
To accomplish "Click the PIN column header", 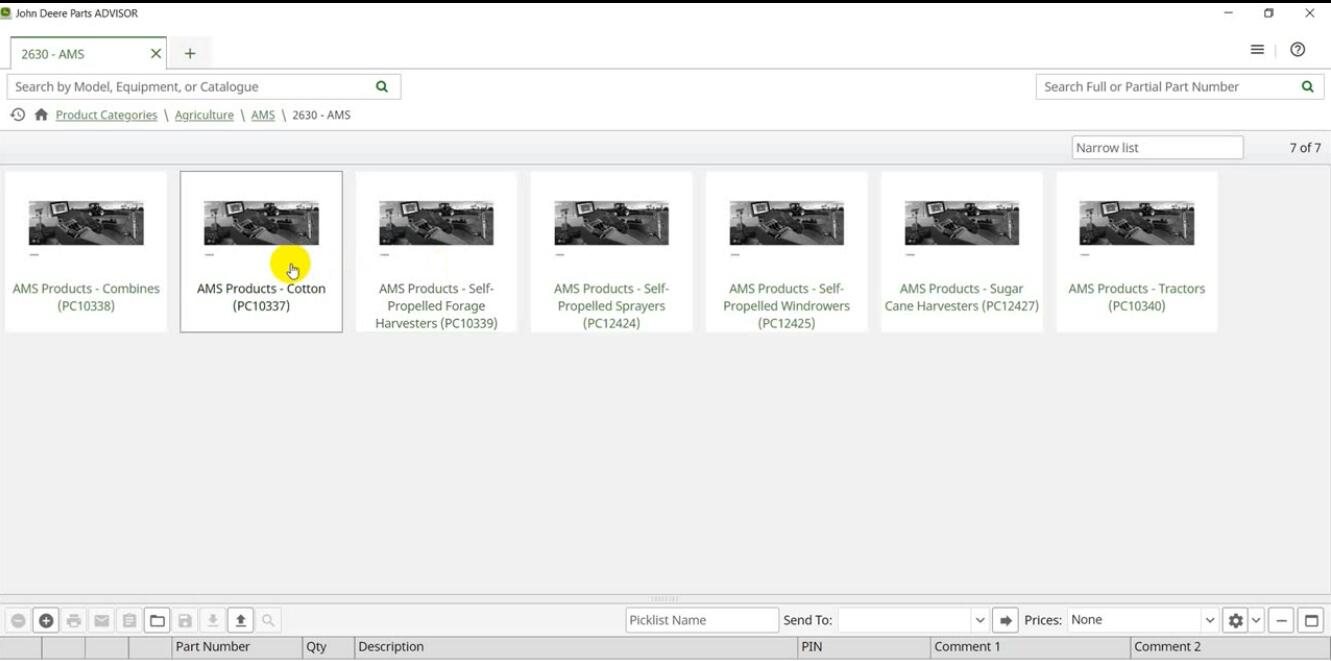I will tap(864, 648).
